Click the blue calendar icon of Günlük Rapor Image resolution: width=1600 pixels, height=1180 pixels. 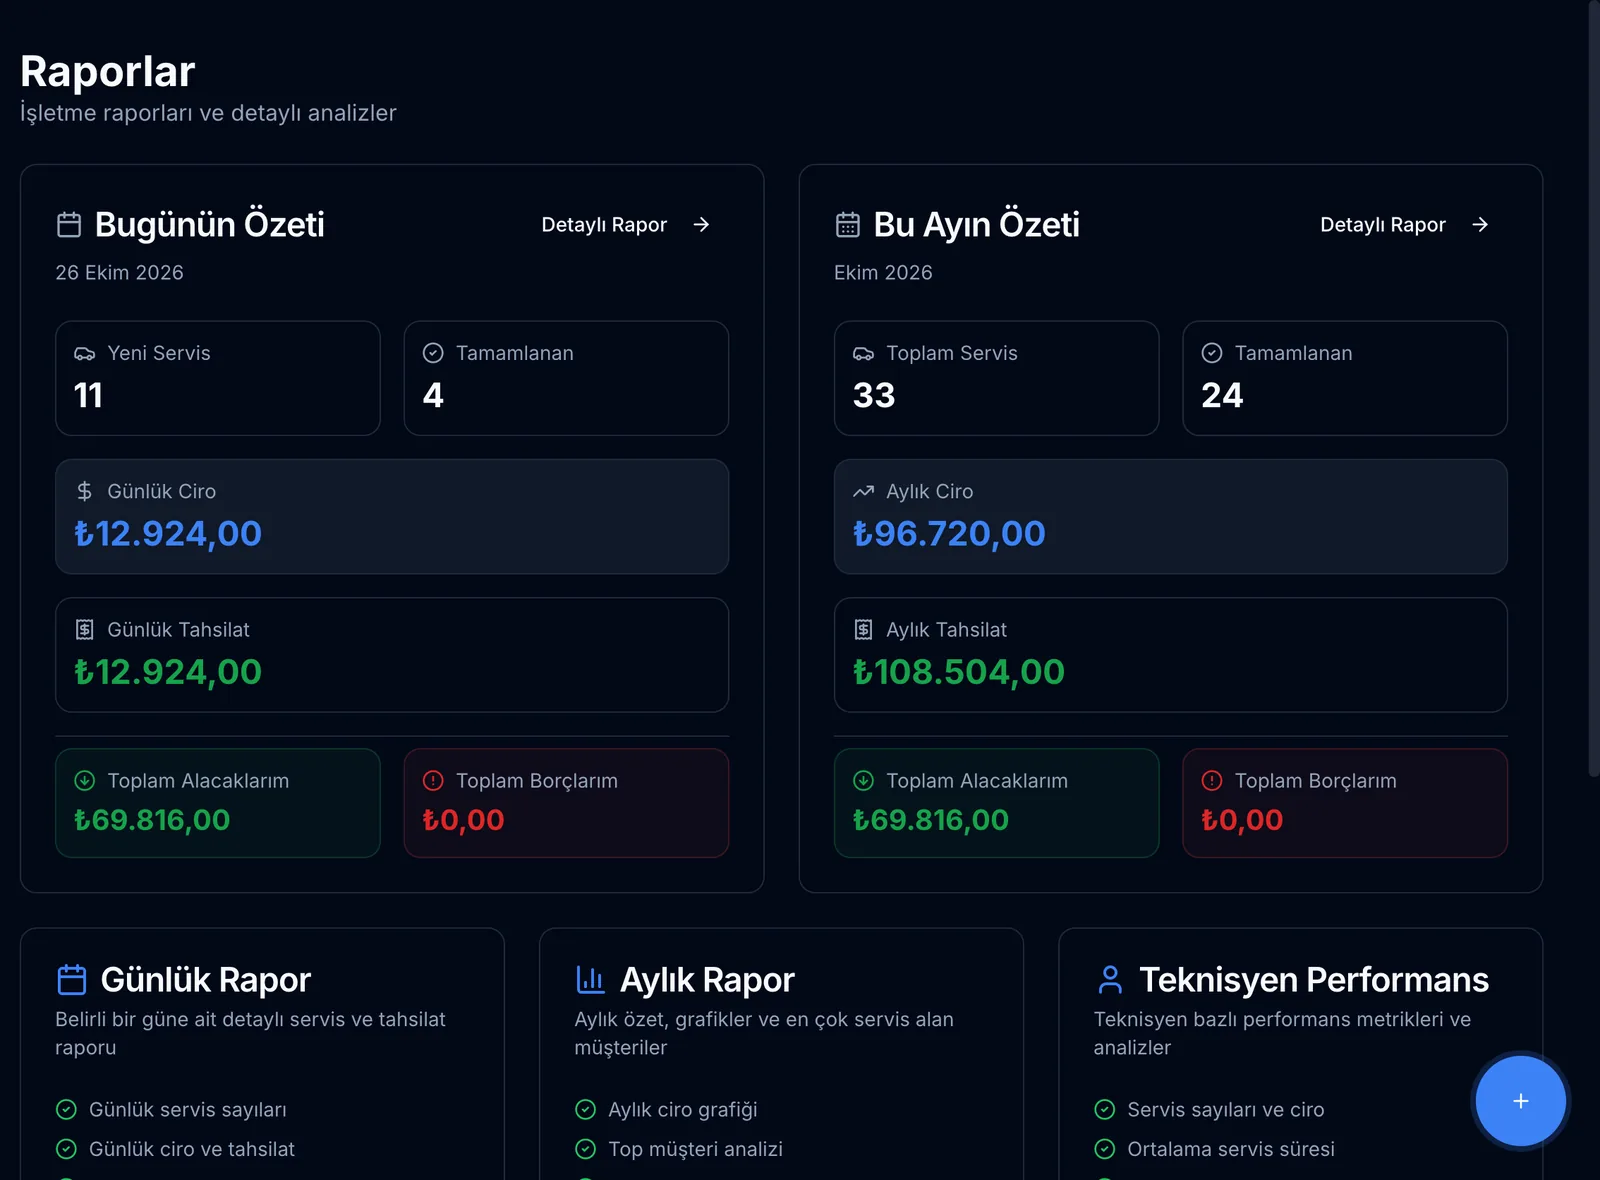(x=72, y=980)
